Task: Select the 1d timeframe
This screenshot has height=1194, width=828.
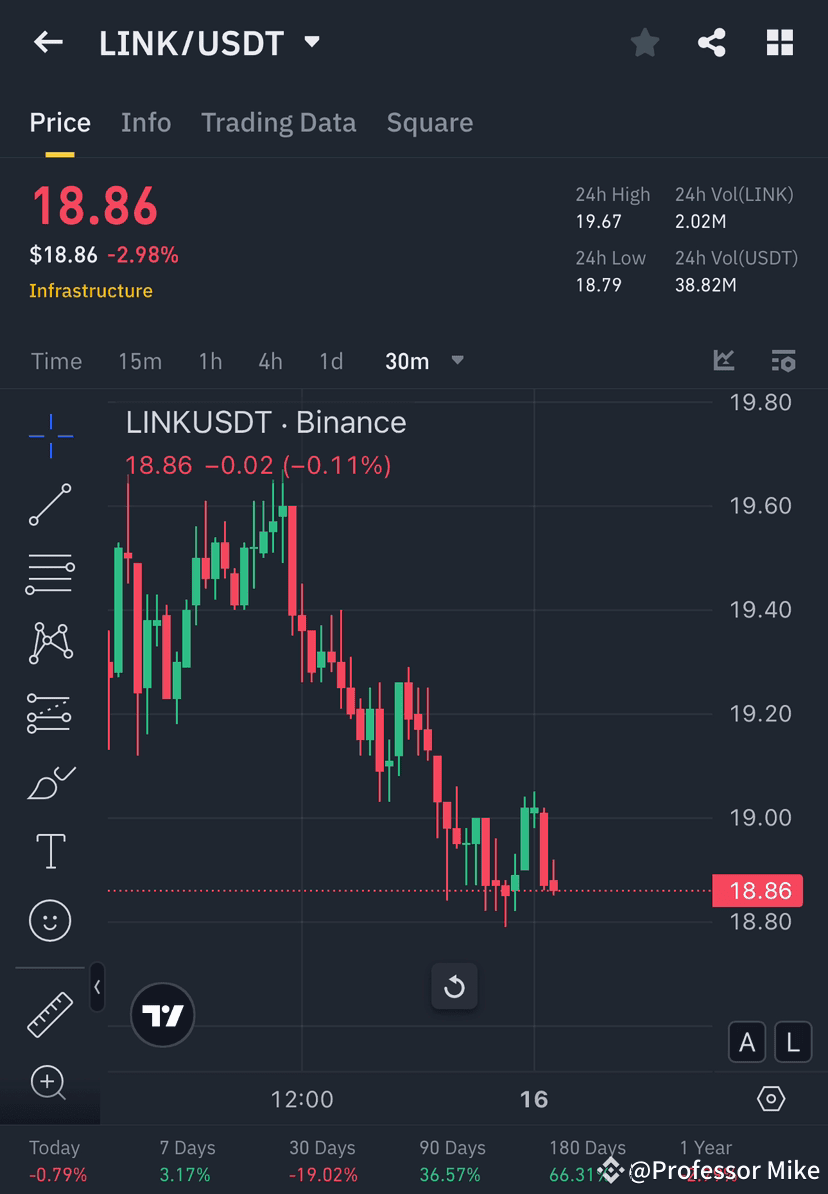Action: [x=331, y=361]
